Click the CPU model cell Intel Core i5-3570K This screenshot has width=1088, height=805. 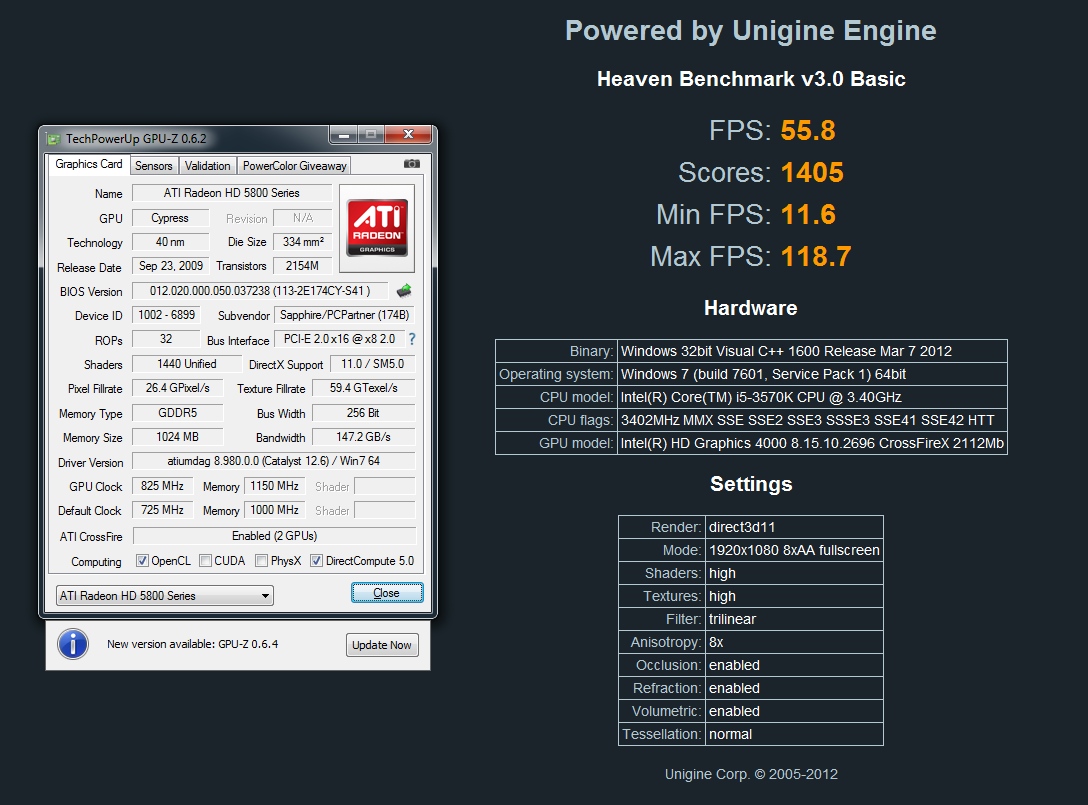tap(812, 397)
